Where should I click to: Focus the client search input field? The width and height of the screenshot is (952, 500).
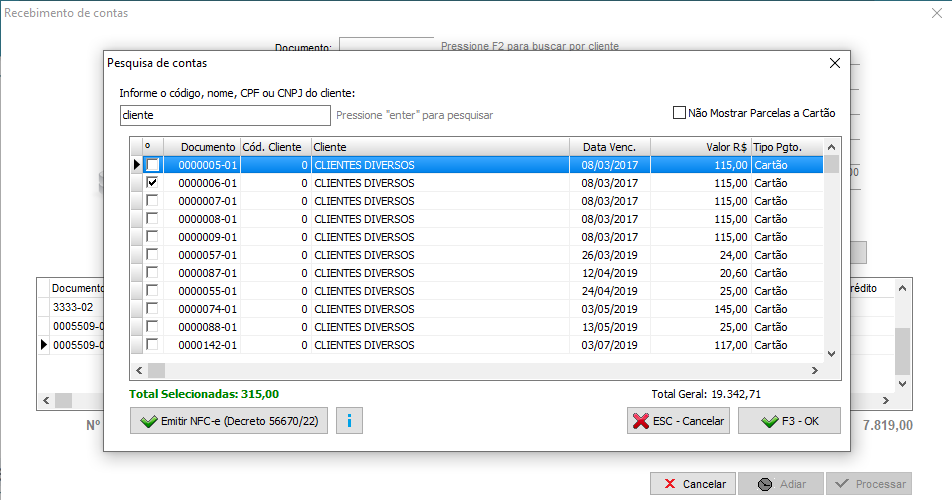(223, 115)
